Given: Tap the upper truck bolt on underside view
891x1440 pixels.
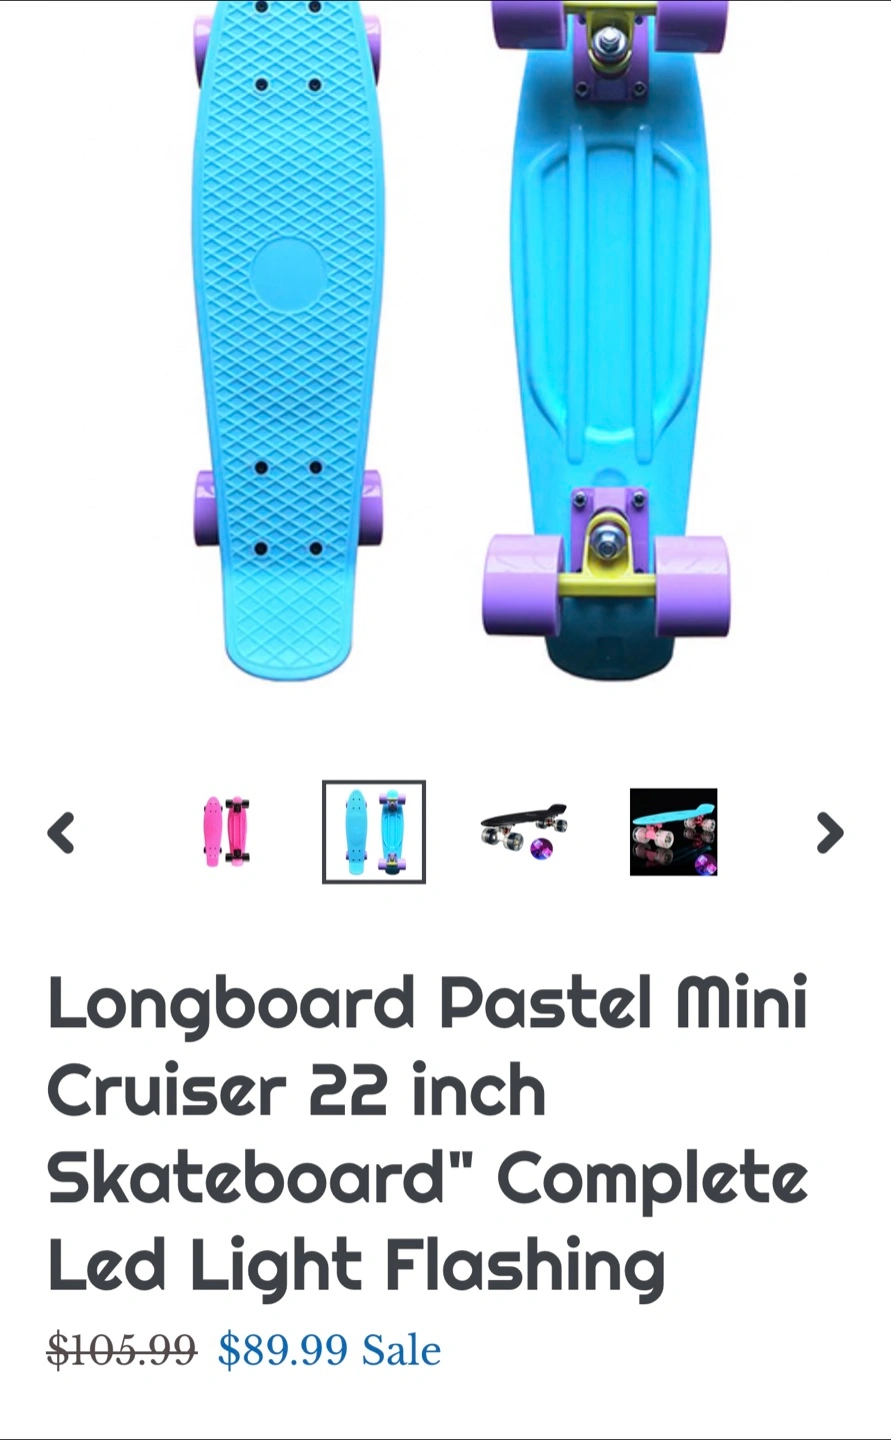Looking at the screenshot, I should coord(607,43).
